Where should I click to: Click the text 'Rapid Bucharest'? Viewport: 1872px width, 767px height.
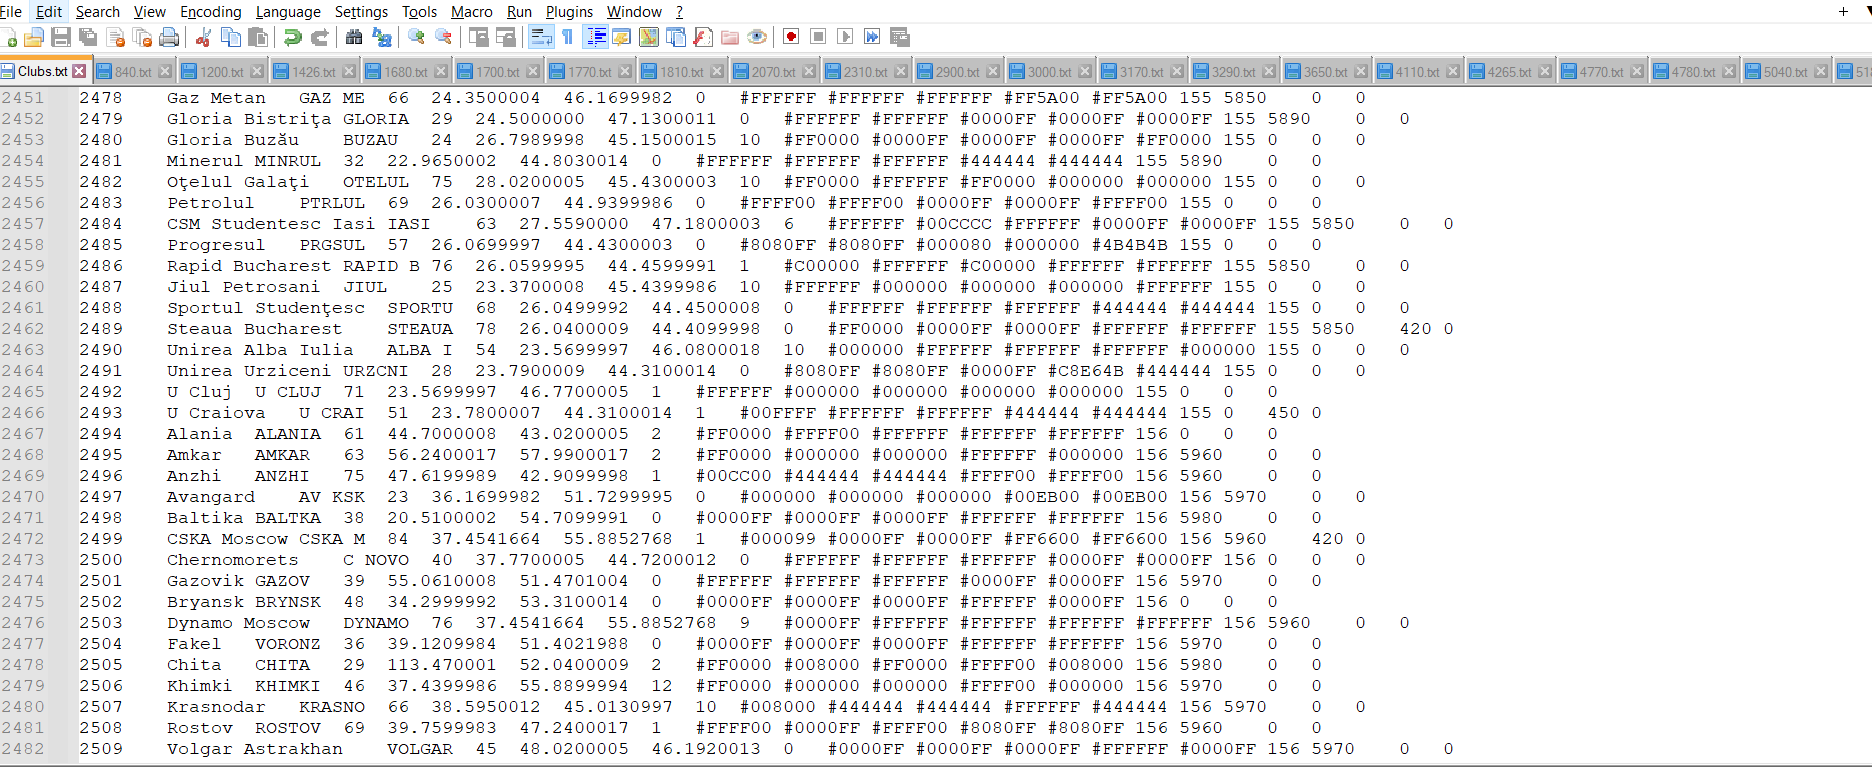(x=249, y=266)
